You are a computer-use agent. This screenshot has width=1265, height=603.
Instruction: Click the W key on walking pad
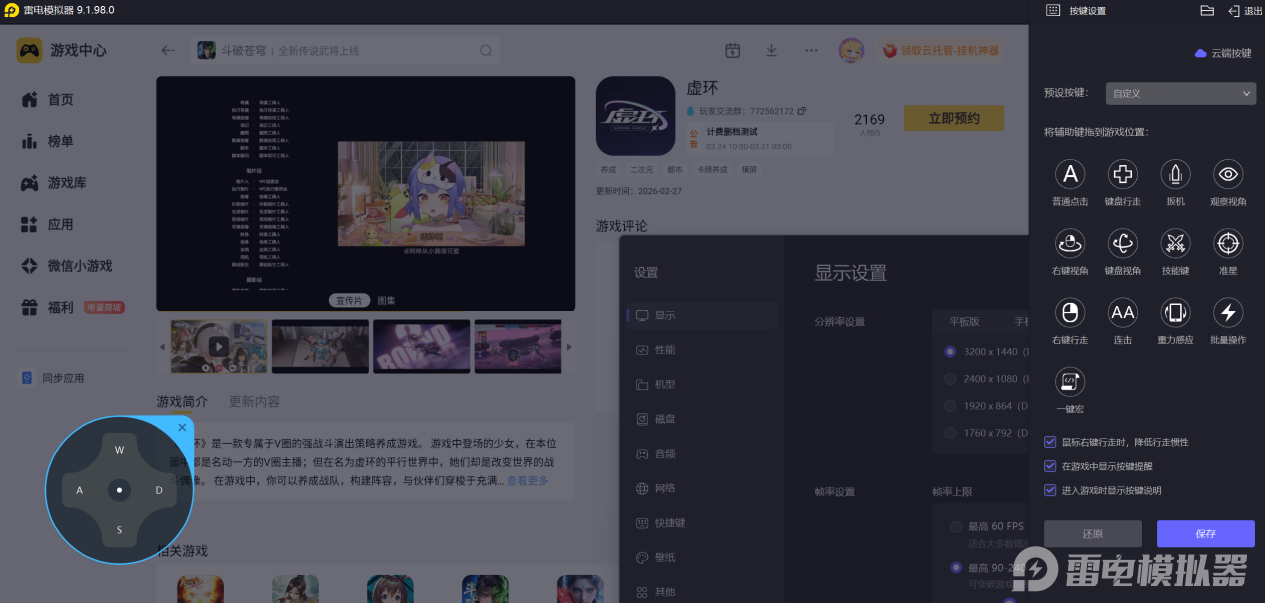pos(119,450)
